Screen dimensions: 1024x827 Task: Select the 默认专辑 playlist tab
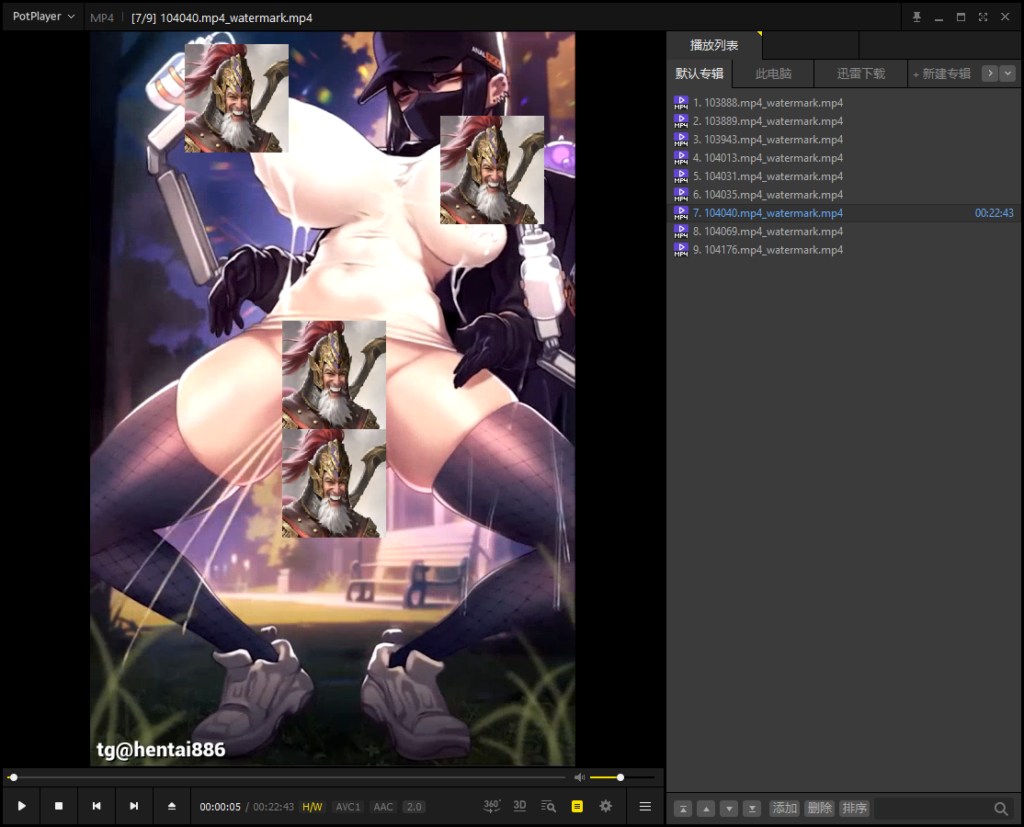(x=699, y=74)
